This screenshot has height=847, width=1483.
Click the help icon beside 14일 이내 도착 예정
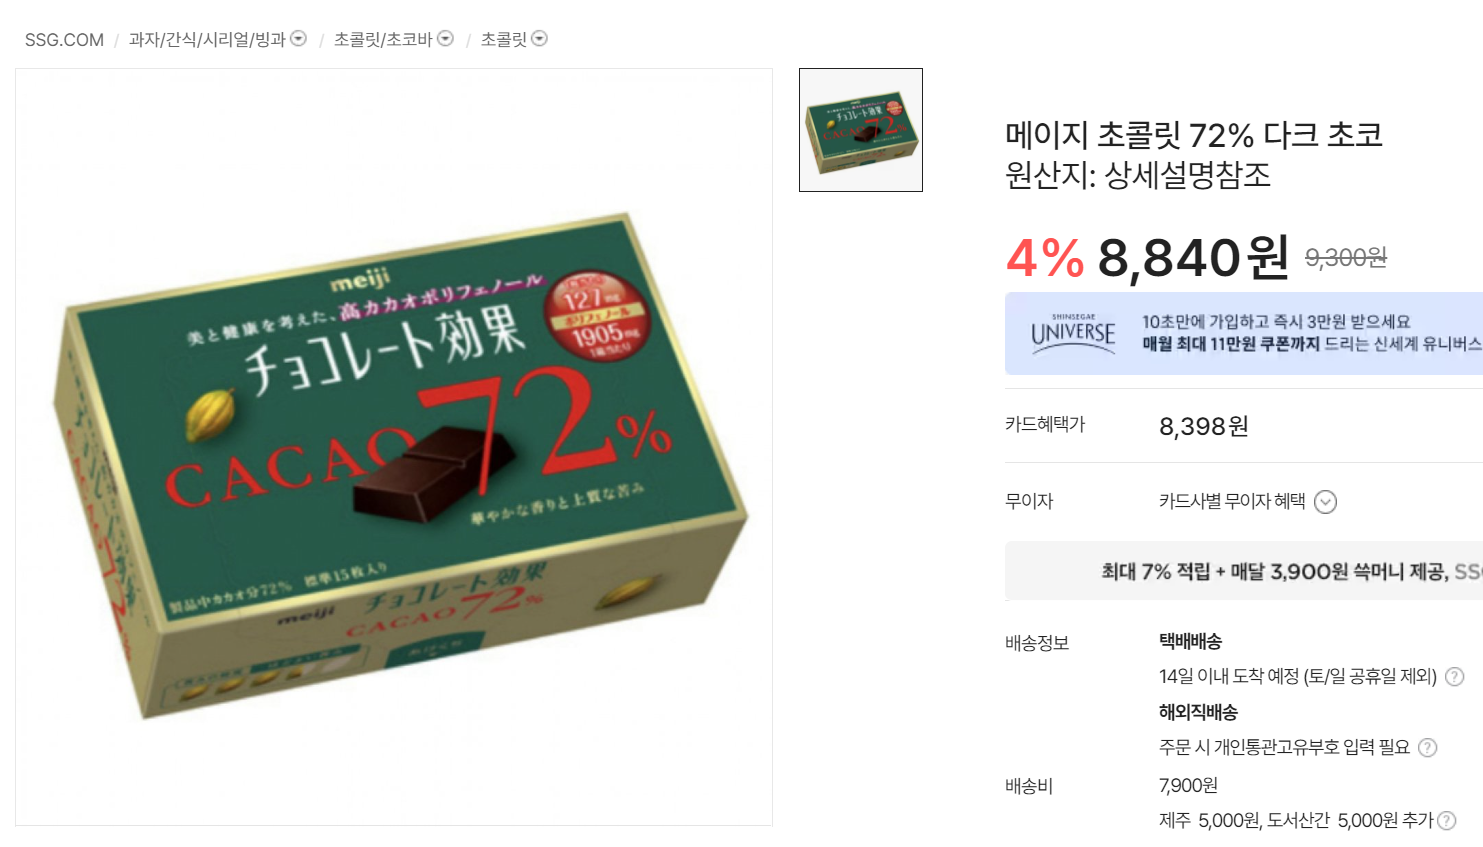coord(1455,677)
